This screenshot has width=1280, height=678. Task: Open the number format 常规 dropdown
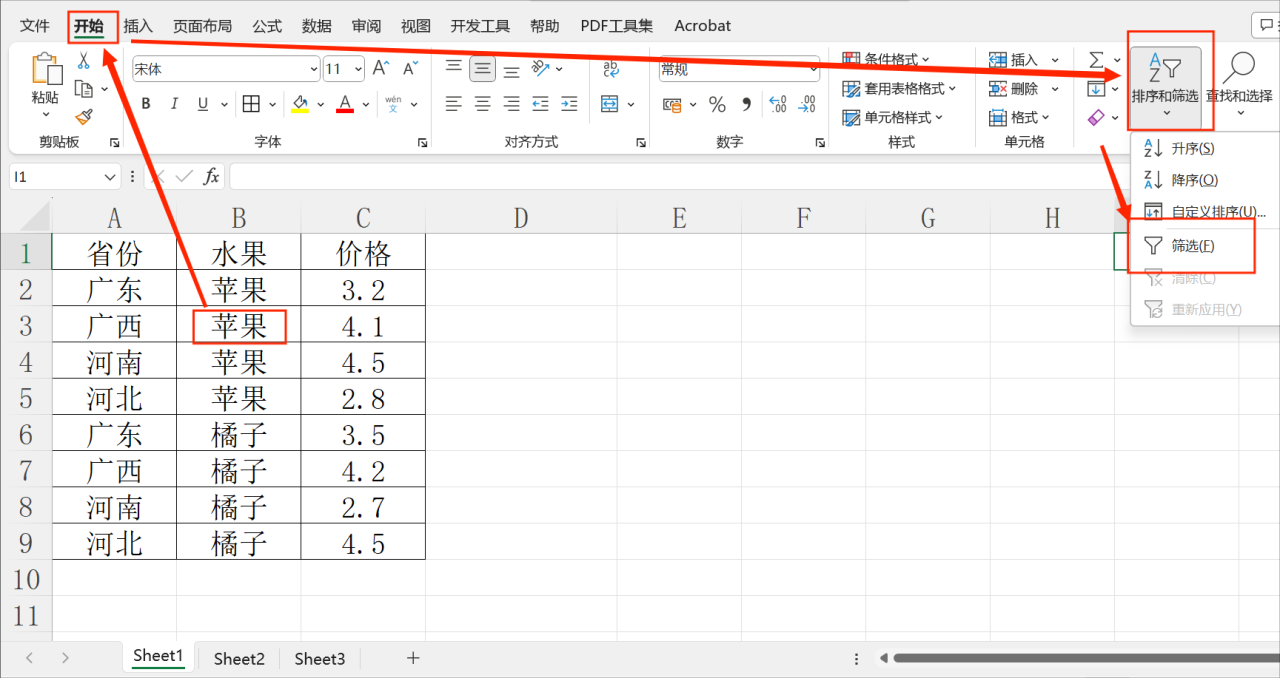coord(812,70)
